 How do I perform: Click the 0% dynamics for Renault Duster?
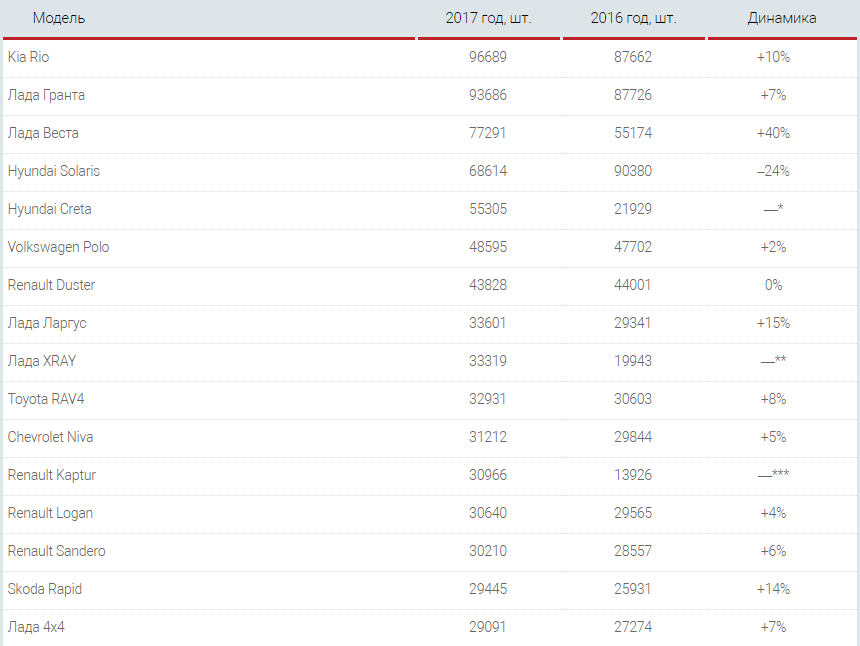[x=773, y=285]
